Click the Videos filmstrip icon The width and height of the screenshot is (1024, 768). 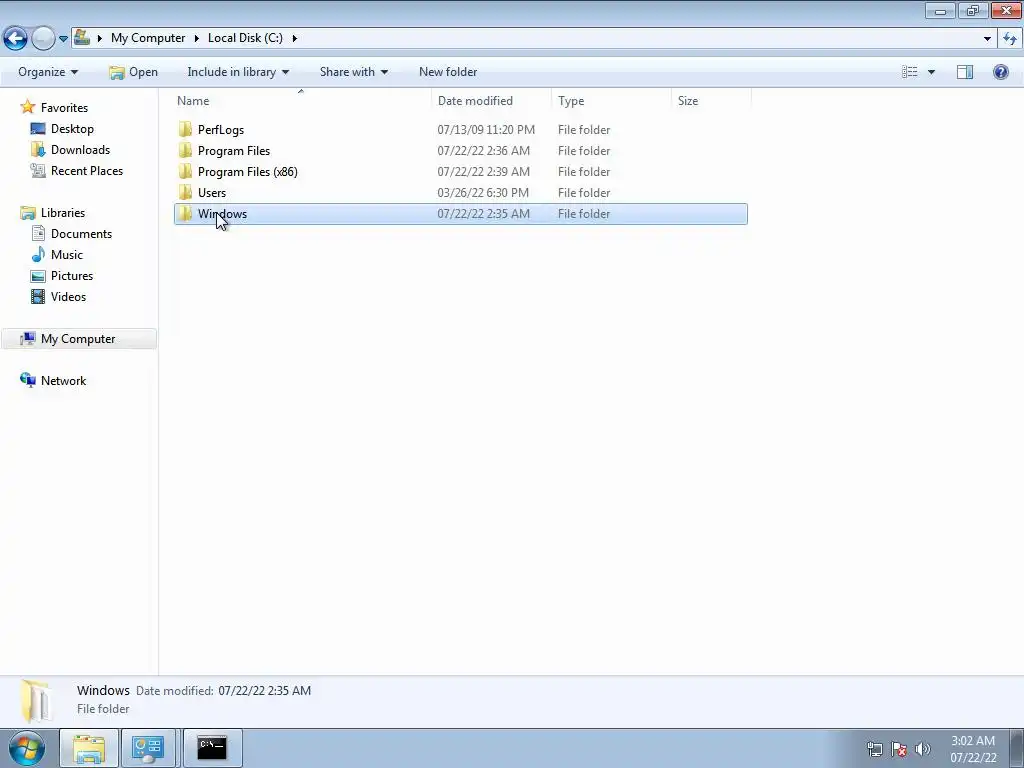pyautogui.click(x=38, y=296)
